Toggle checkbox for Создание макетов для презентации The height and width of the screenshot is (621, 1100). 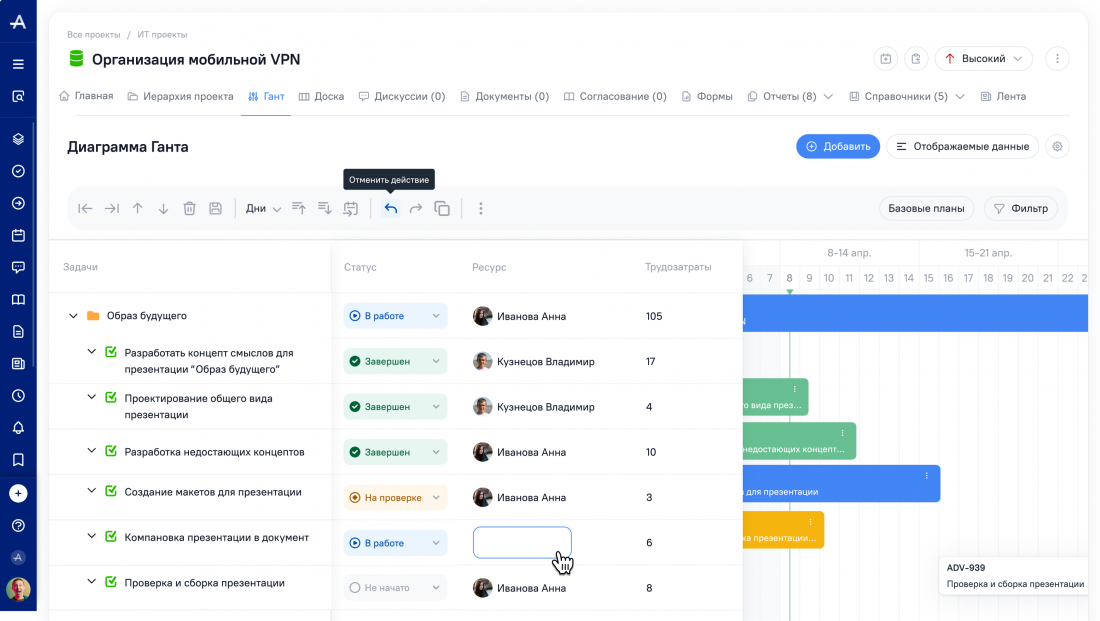pos(111,491)
